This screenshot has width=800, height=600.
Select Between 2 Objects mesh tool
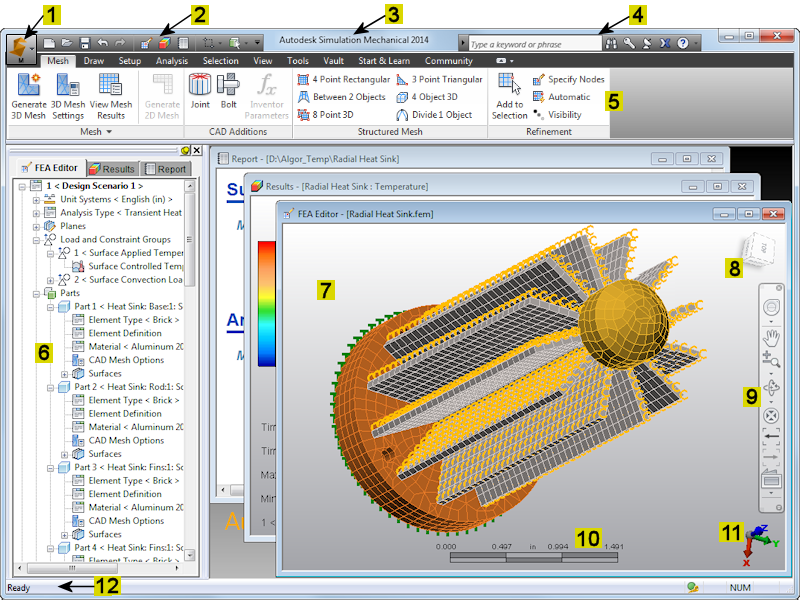[x=342, y=97]
